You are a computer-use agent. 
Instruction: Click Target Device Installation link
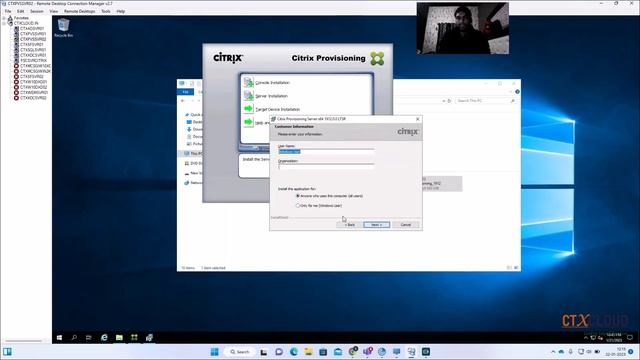[x=278, y=109]
